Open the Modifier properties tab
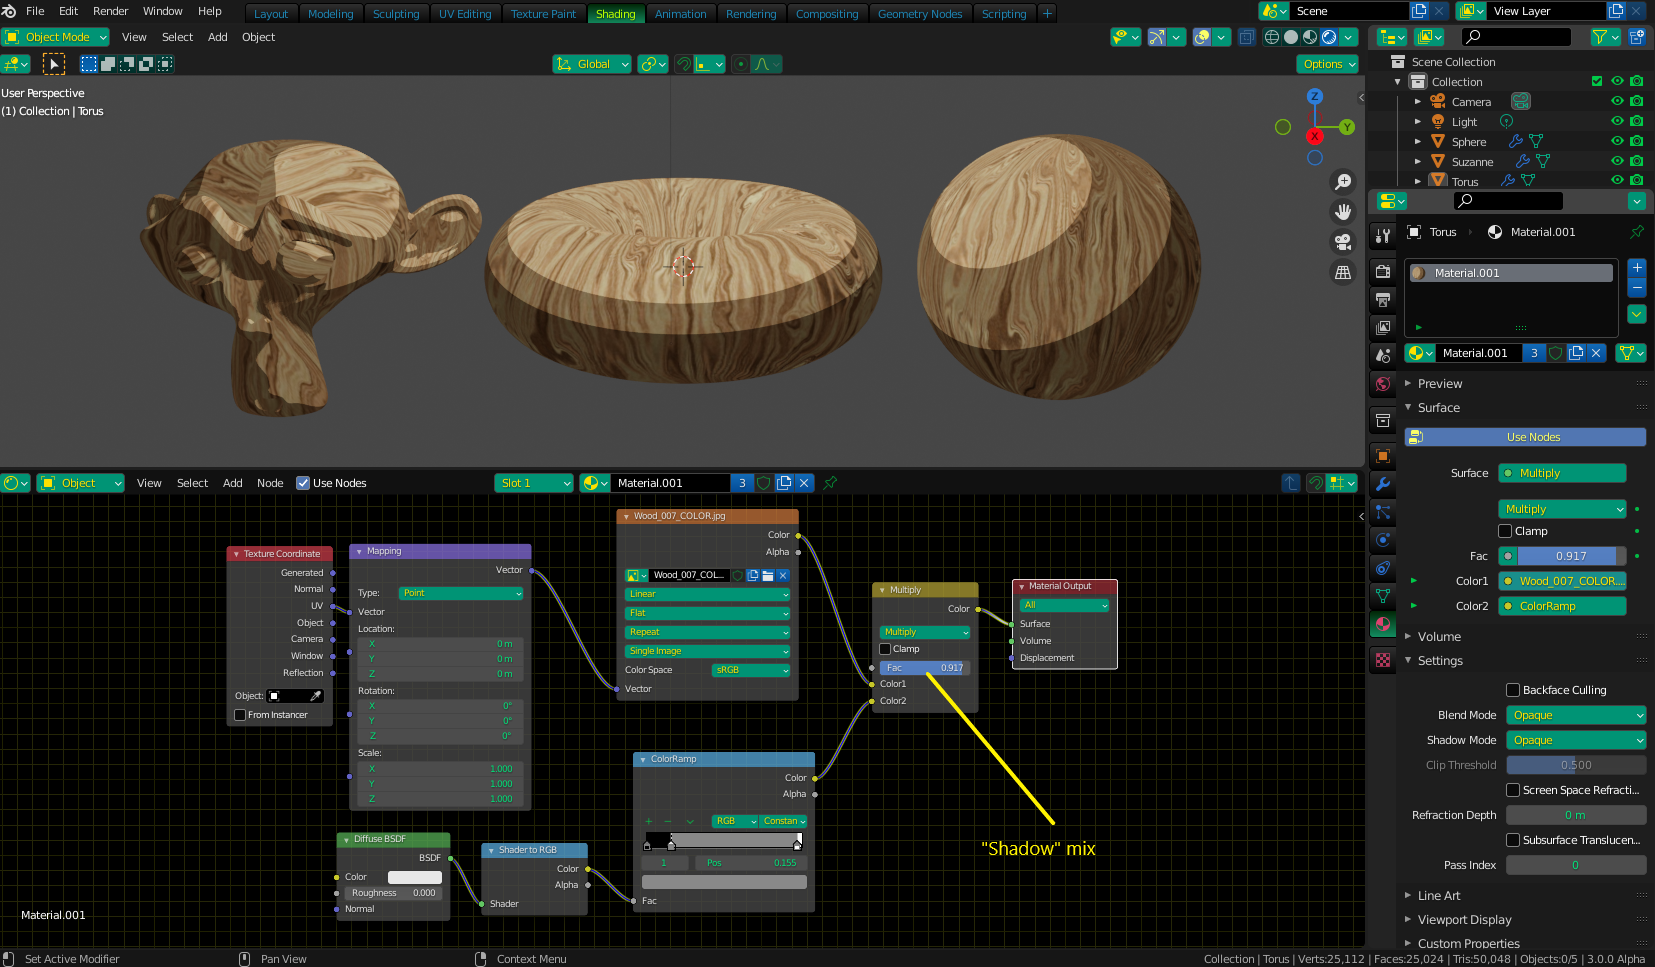The image size is (1655, 967). click(x=1383, y=484)
